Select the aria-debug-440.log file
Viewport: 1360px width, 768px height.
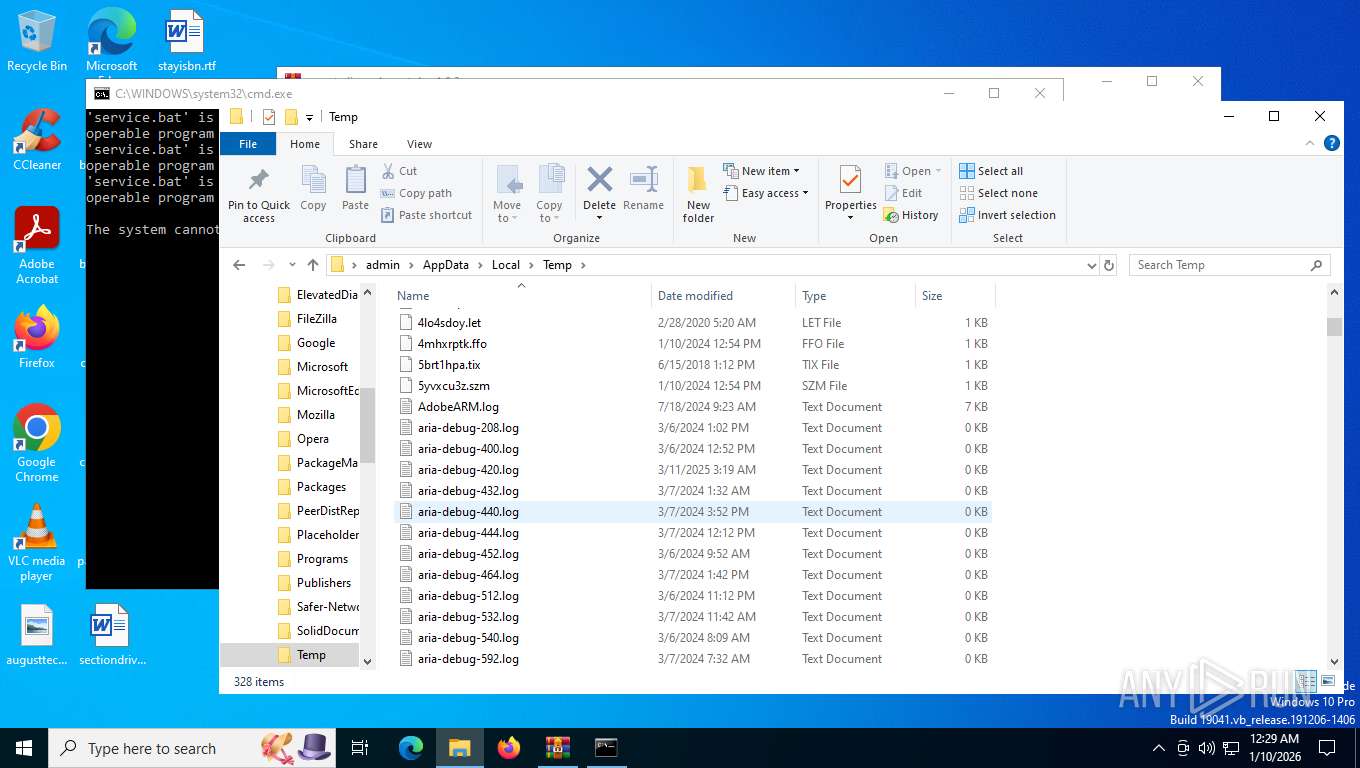(x=693, y=512)
